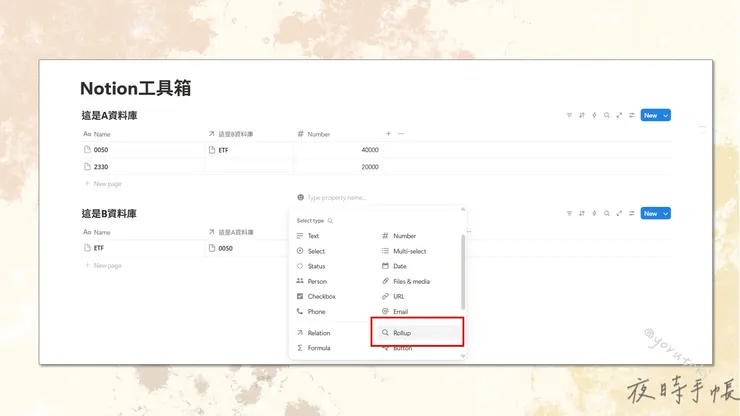Select the cell with number 20000
The width and height of the screenshot is (740, 416).
coord(338,167)
